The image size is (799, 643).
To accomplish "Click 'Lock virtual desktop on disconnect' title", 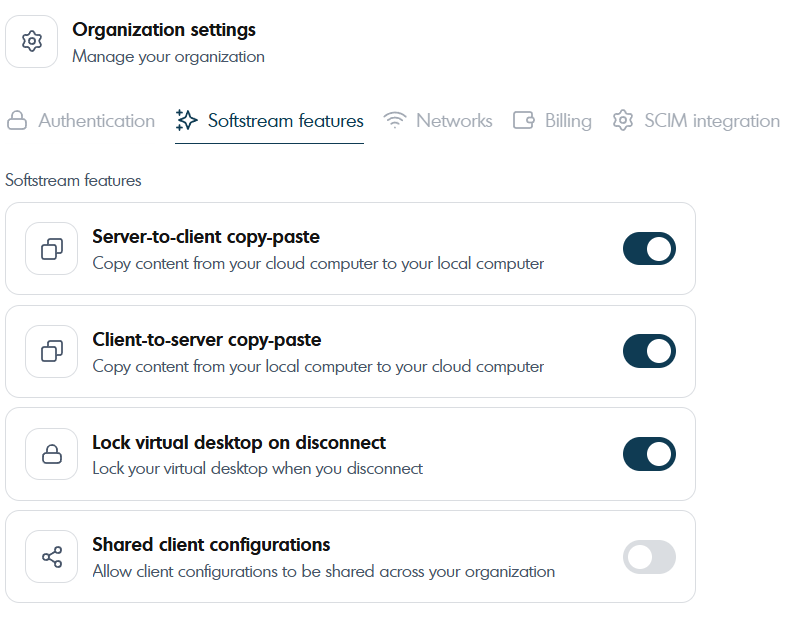I will [x=239, y=442].
